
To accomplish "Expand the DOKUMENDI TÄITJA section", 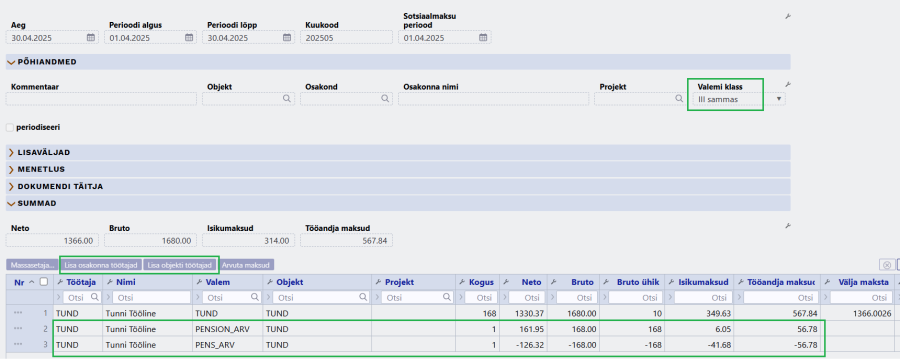I will [x=11, y=186].
